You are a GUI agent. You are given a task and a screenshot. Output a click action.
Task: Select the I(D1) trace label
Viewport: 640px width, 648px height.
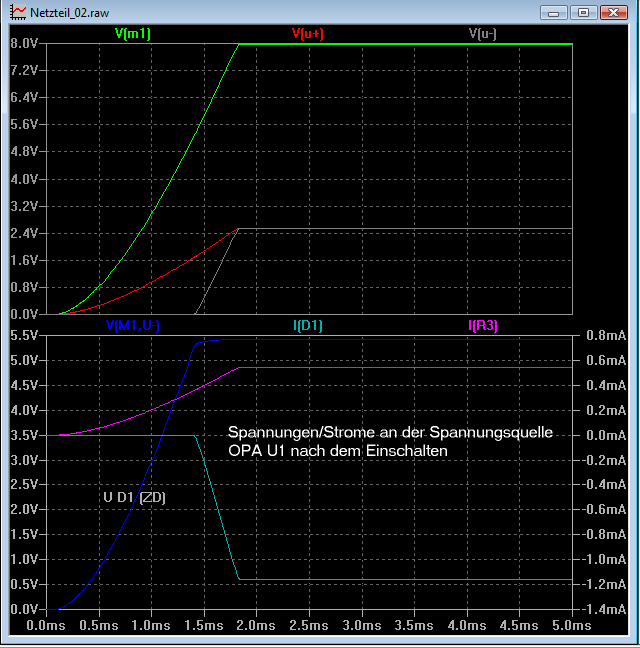(308, 326)
